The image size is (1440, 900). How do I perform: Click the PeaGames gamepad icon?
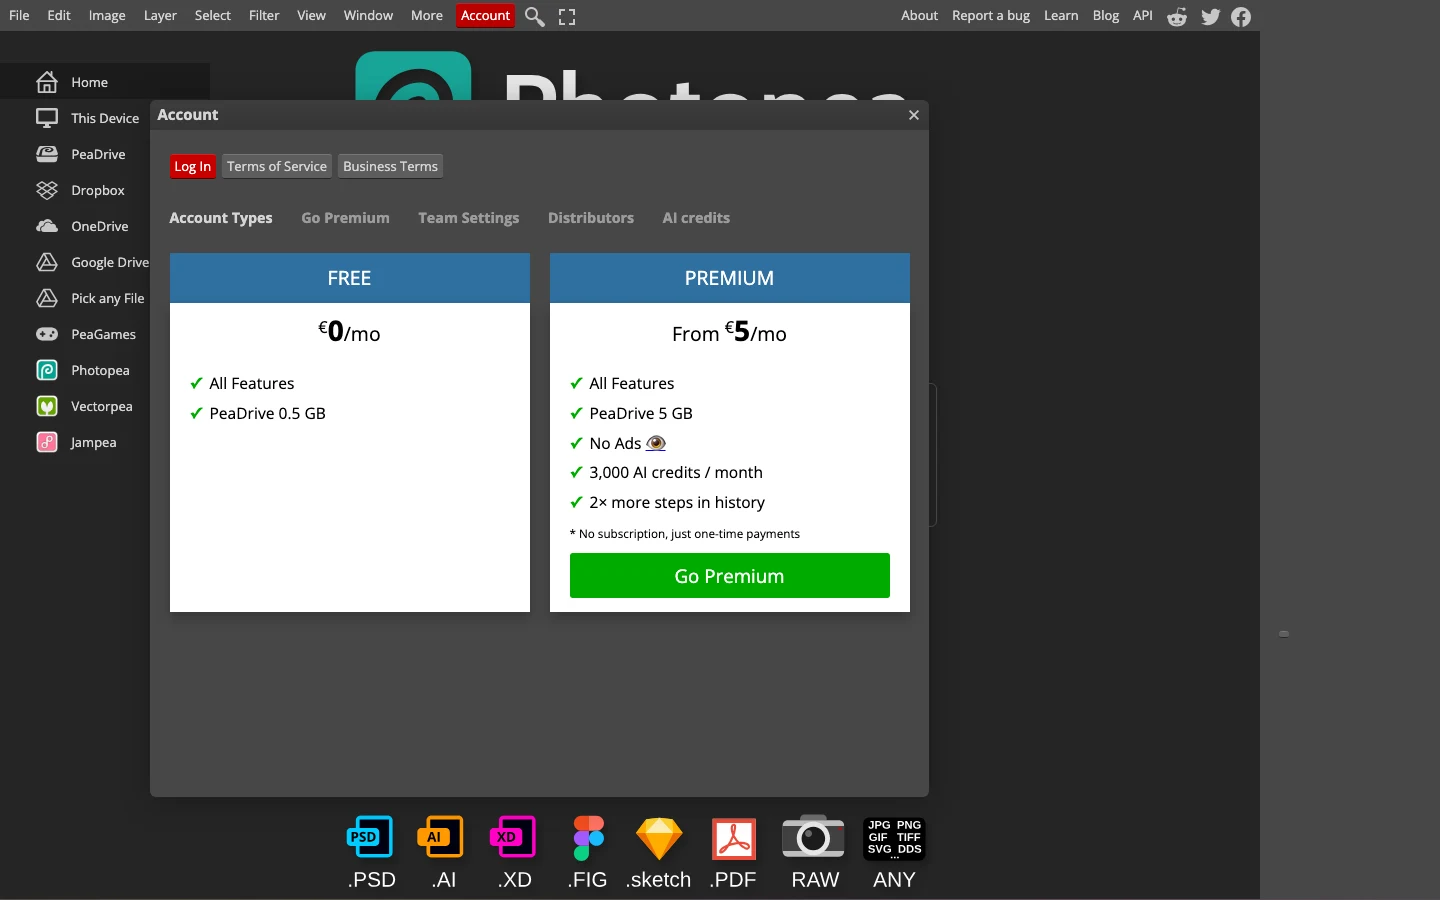point(47,334)
